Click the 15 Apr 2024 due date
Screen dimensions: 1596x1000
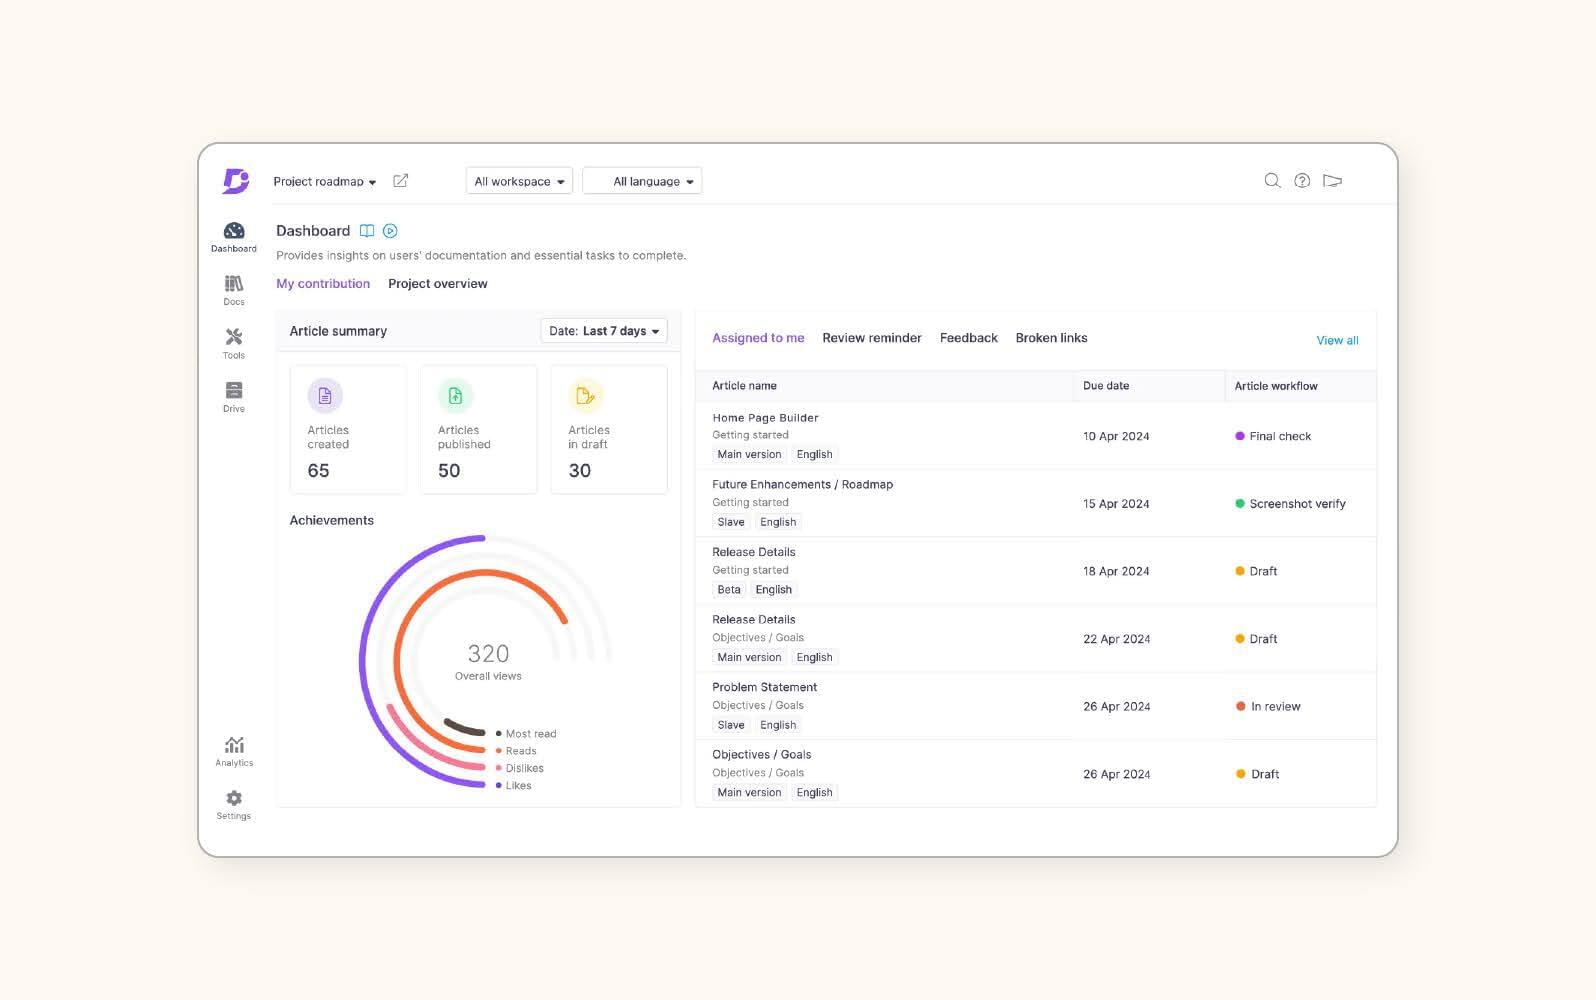(1116, 504)
